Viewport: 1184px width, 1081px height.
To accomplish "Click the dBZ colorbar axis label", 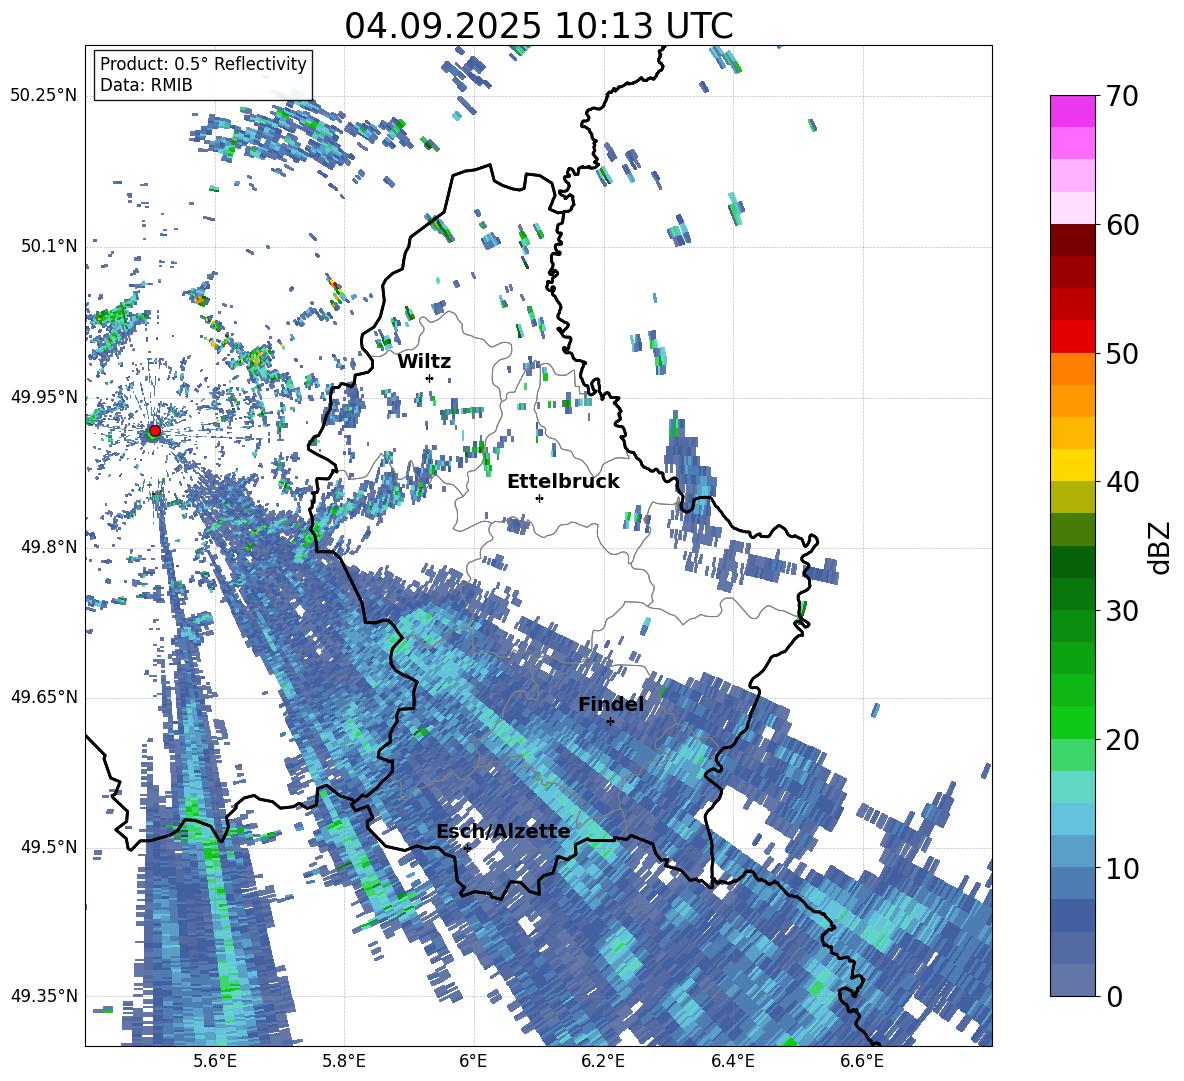I will (1161, 547).
